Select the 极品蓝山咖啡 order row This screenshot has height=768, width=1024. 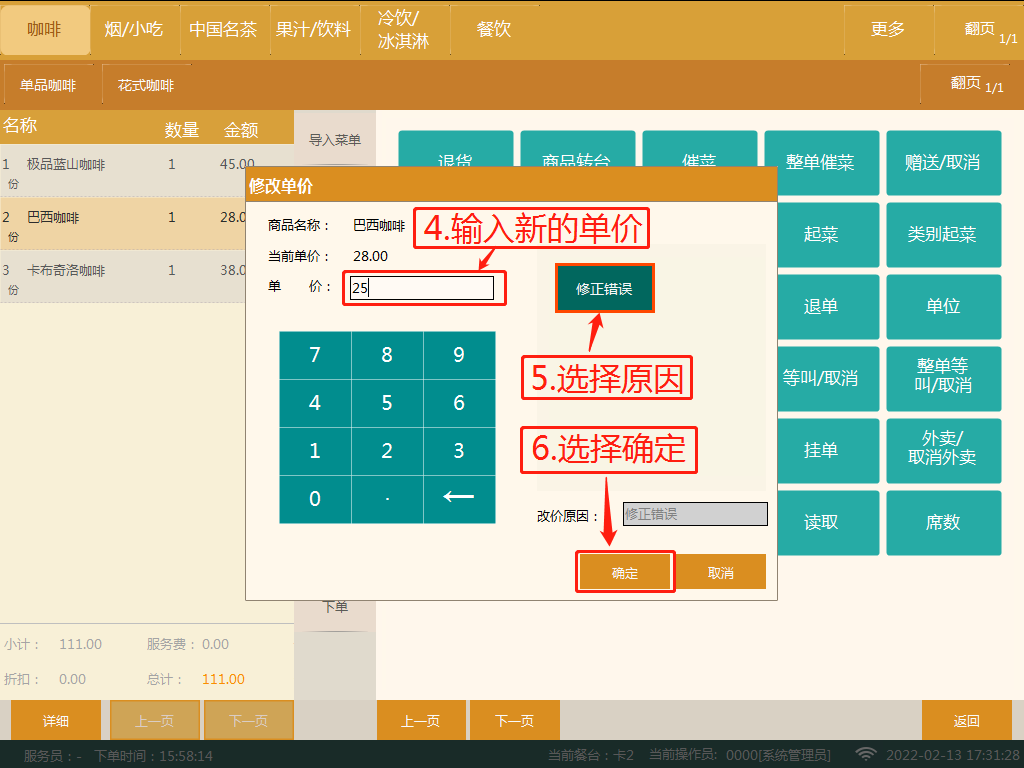(124, 171)
